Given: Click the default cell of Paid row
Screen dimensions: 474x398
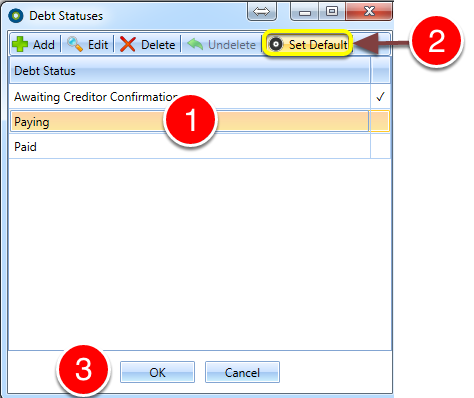Looking at the screenshot, I should coord(380,147).
